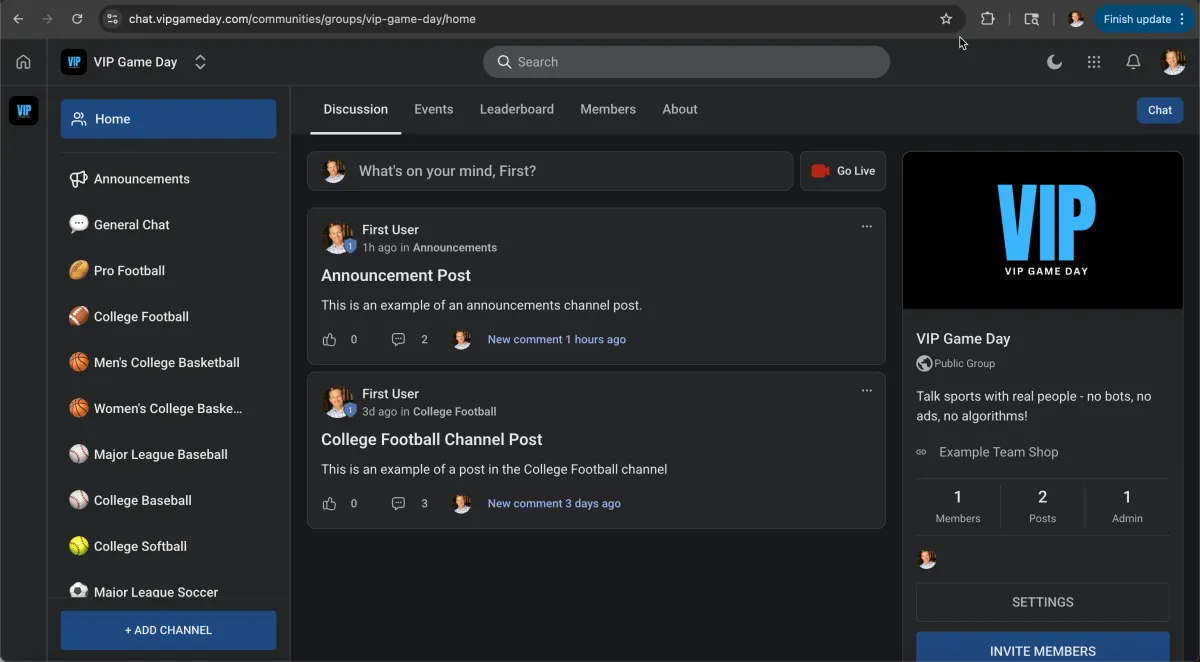Click the Announcements channel link in the post header
The image size is (1200, 662).
455,247
